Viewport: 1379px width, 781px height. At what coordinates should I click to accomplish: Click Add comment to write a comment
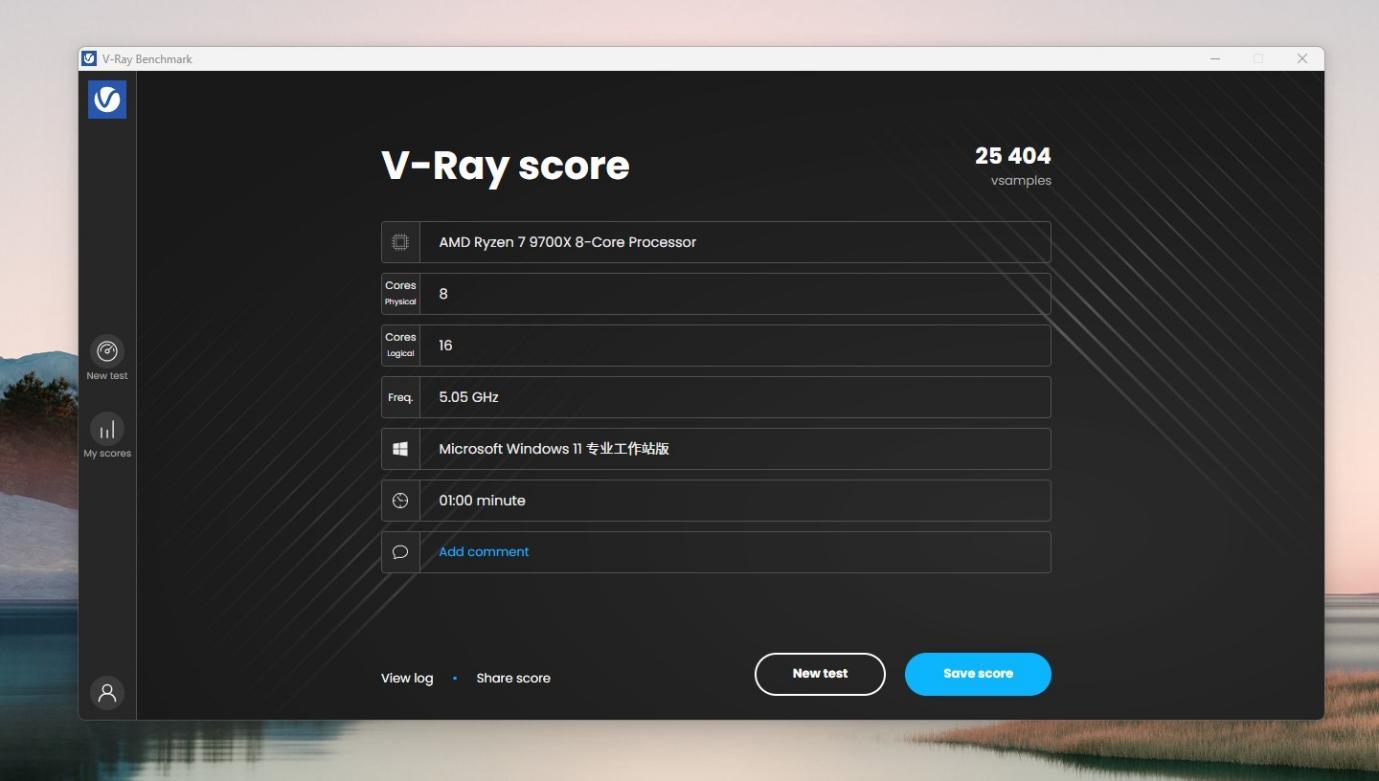click(x=484, y=552)
